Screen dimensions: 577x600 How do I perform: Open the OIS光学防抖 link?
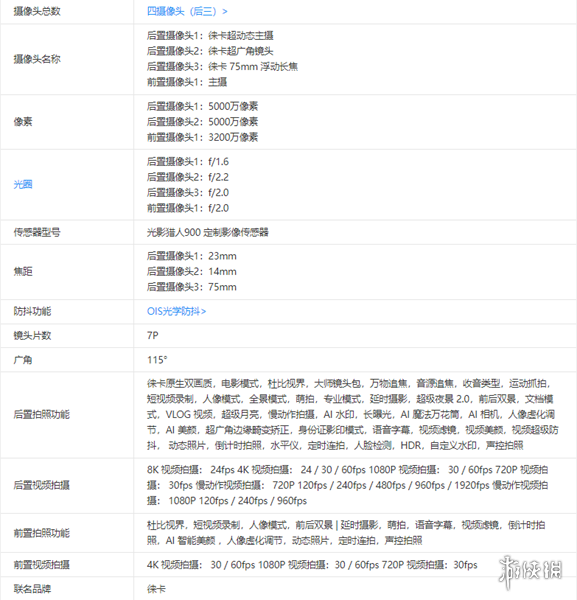(176, 311)
